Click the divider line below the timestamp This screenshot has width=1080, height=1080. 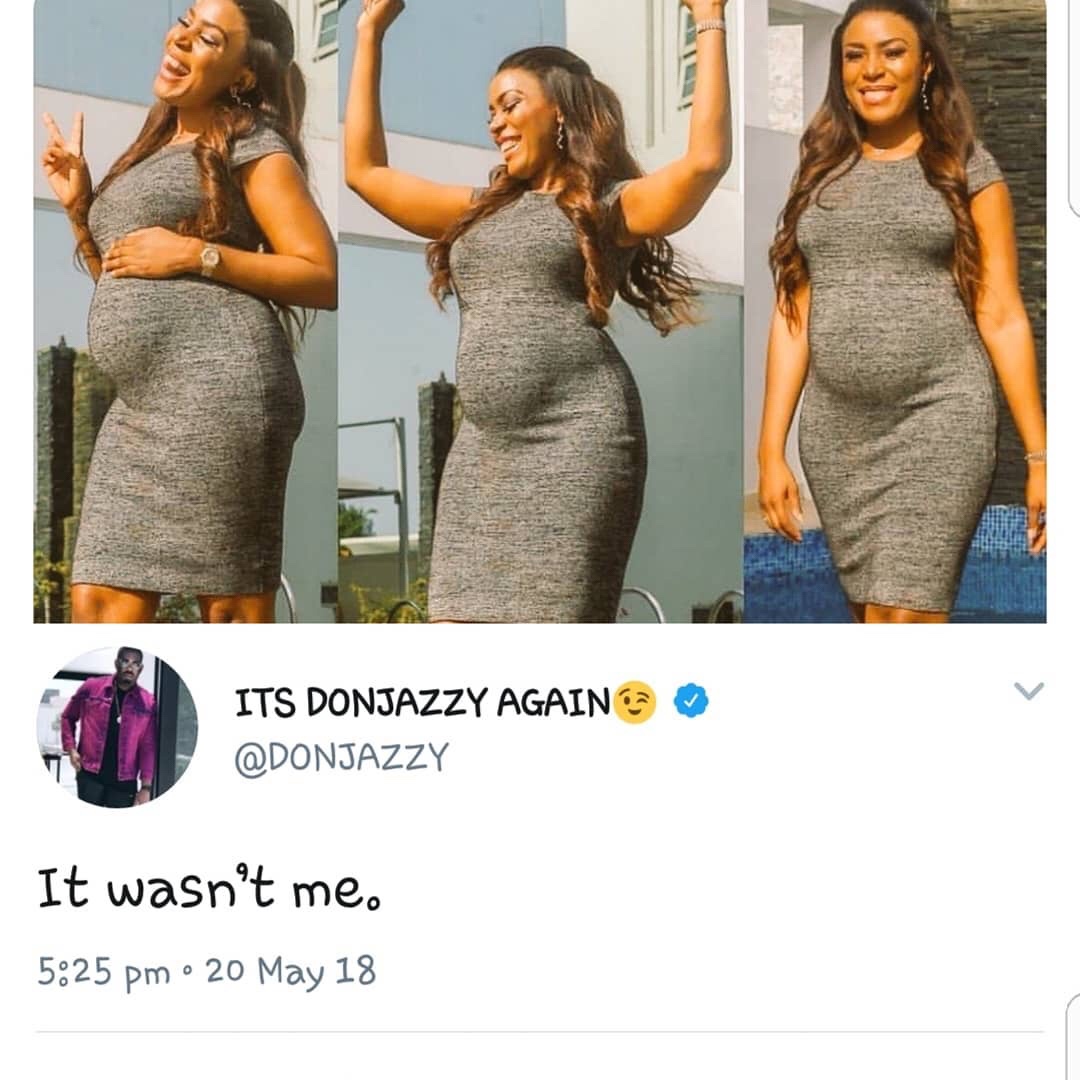coord(540,1032)
